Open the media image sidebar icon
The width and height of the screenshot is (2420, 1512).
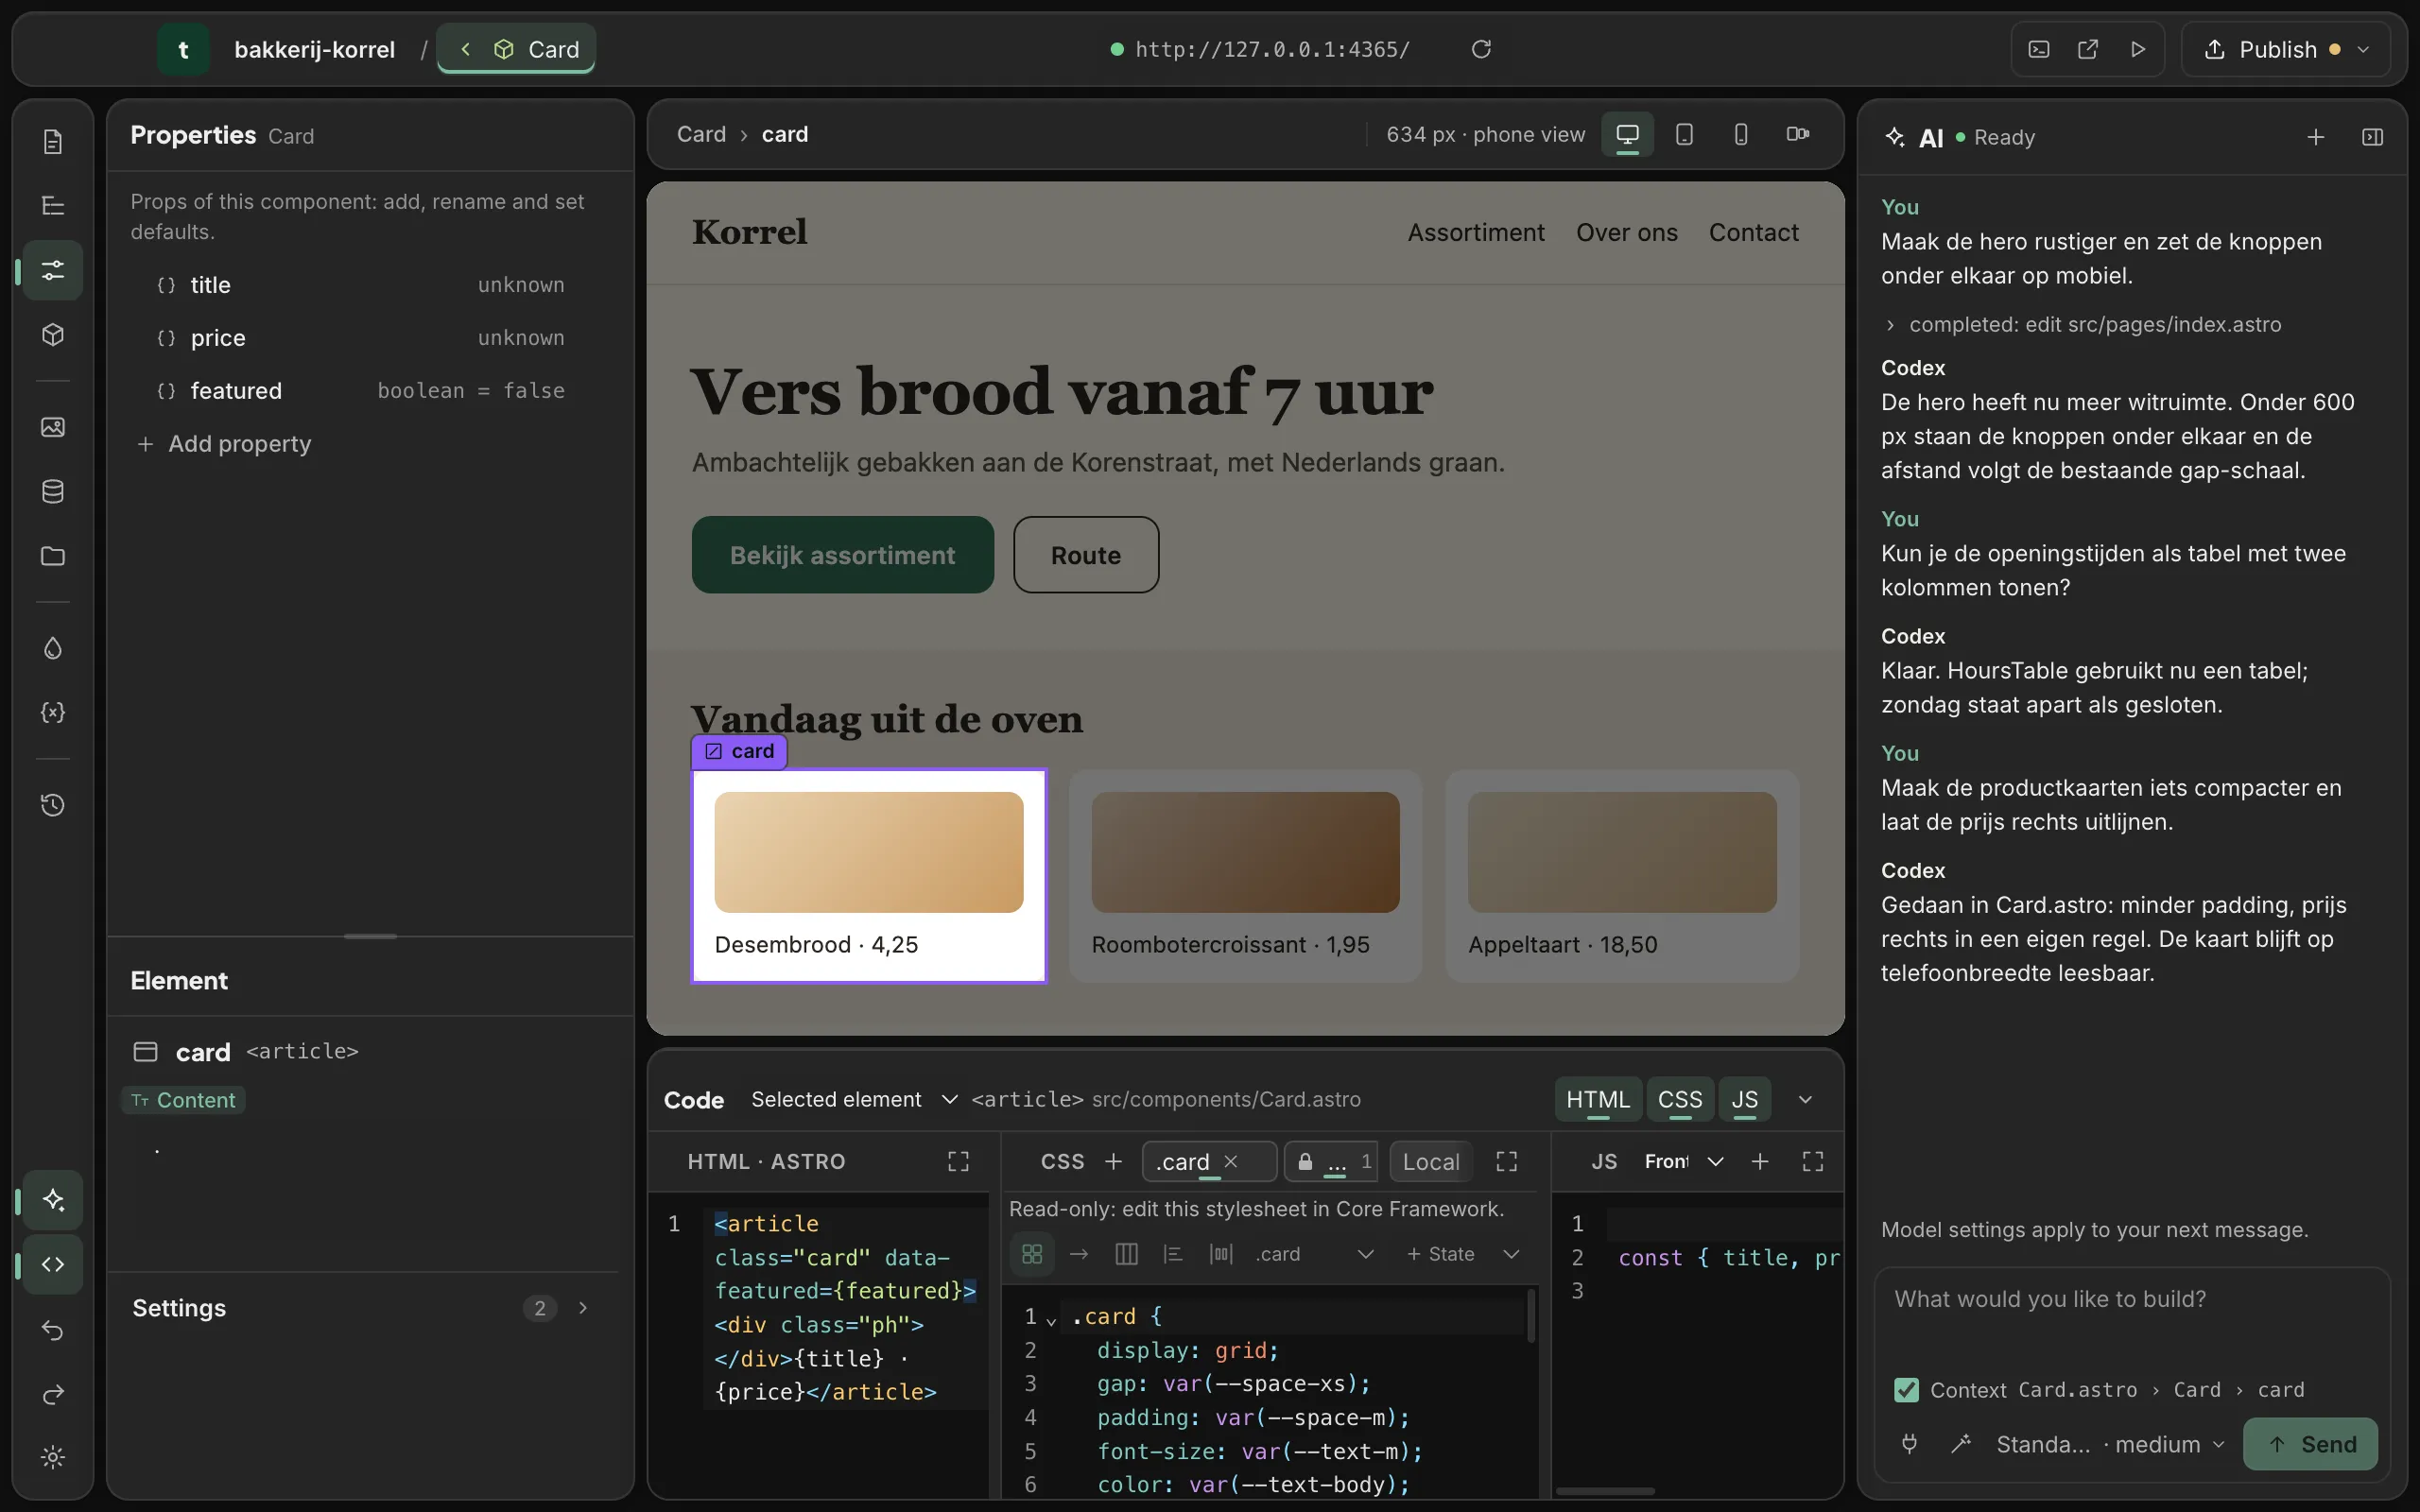click(53, 427)
